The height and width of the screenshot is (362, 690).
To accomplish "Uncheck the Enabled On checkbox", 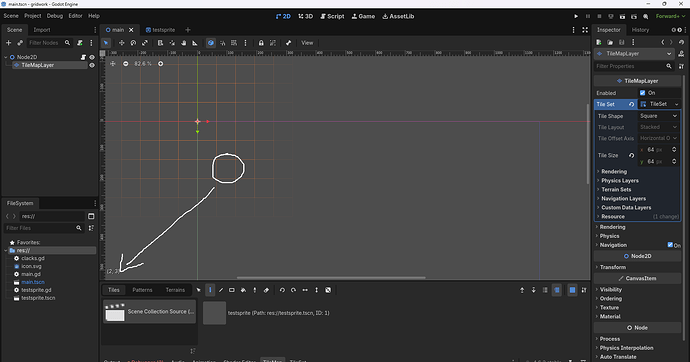I will point(642,93).
